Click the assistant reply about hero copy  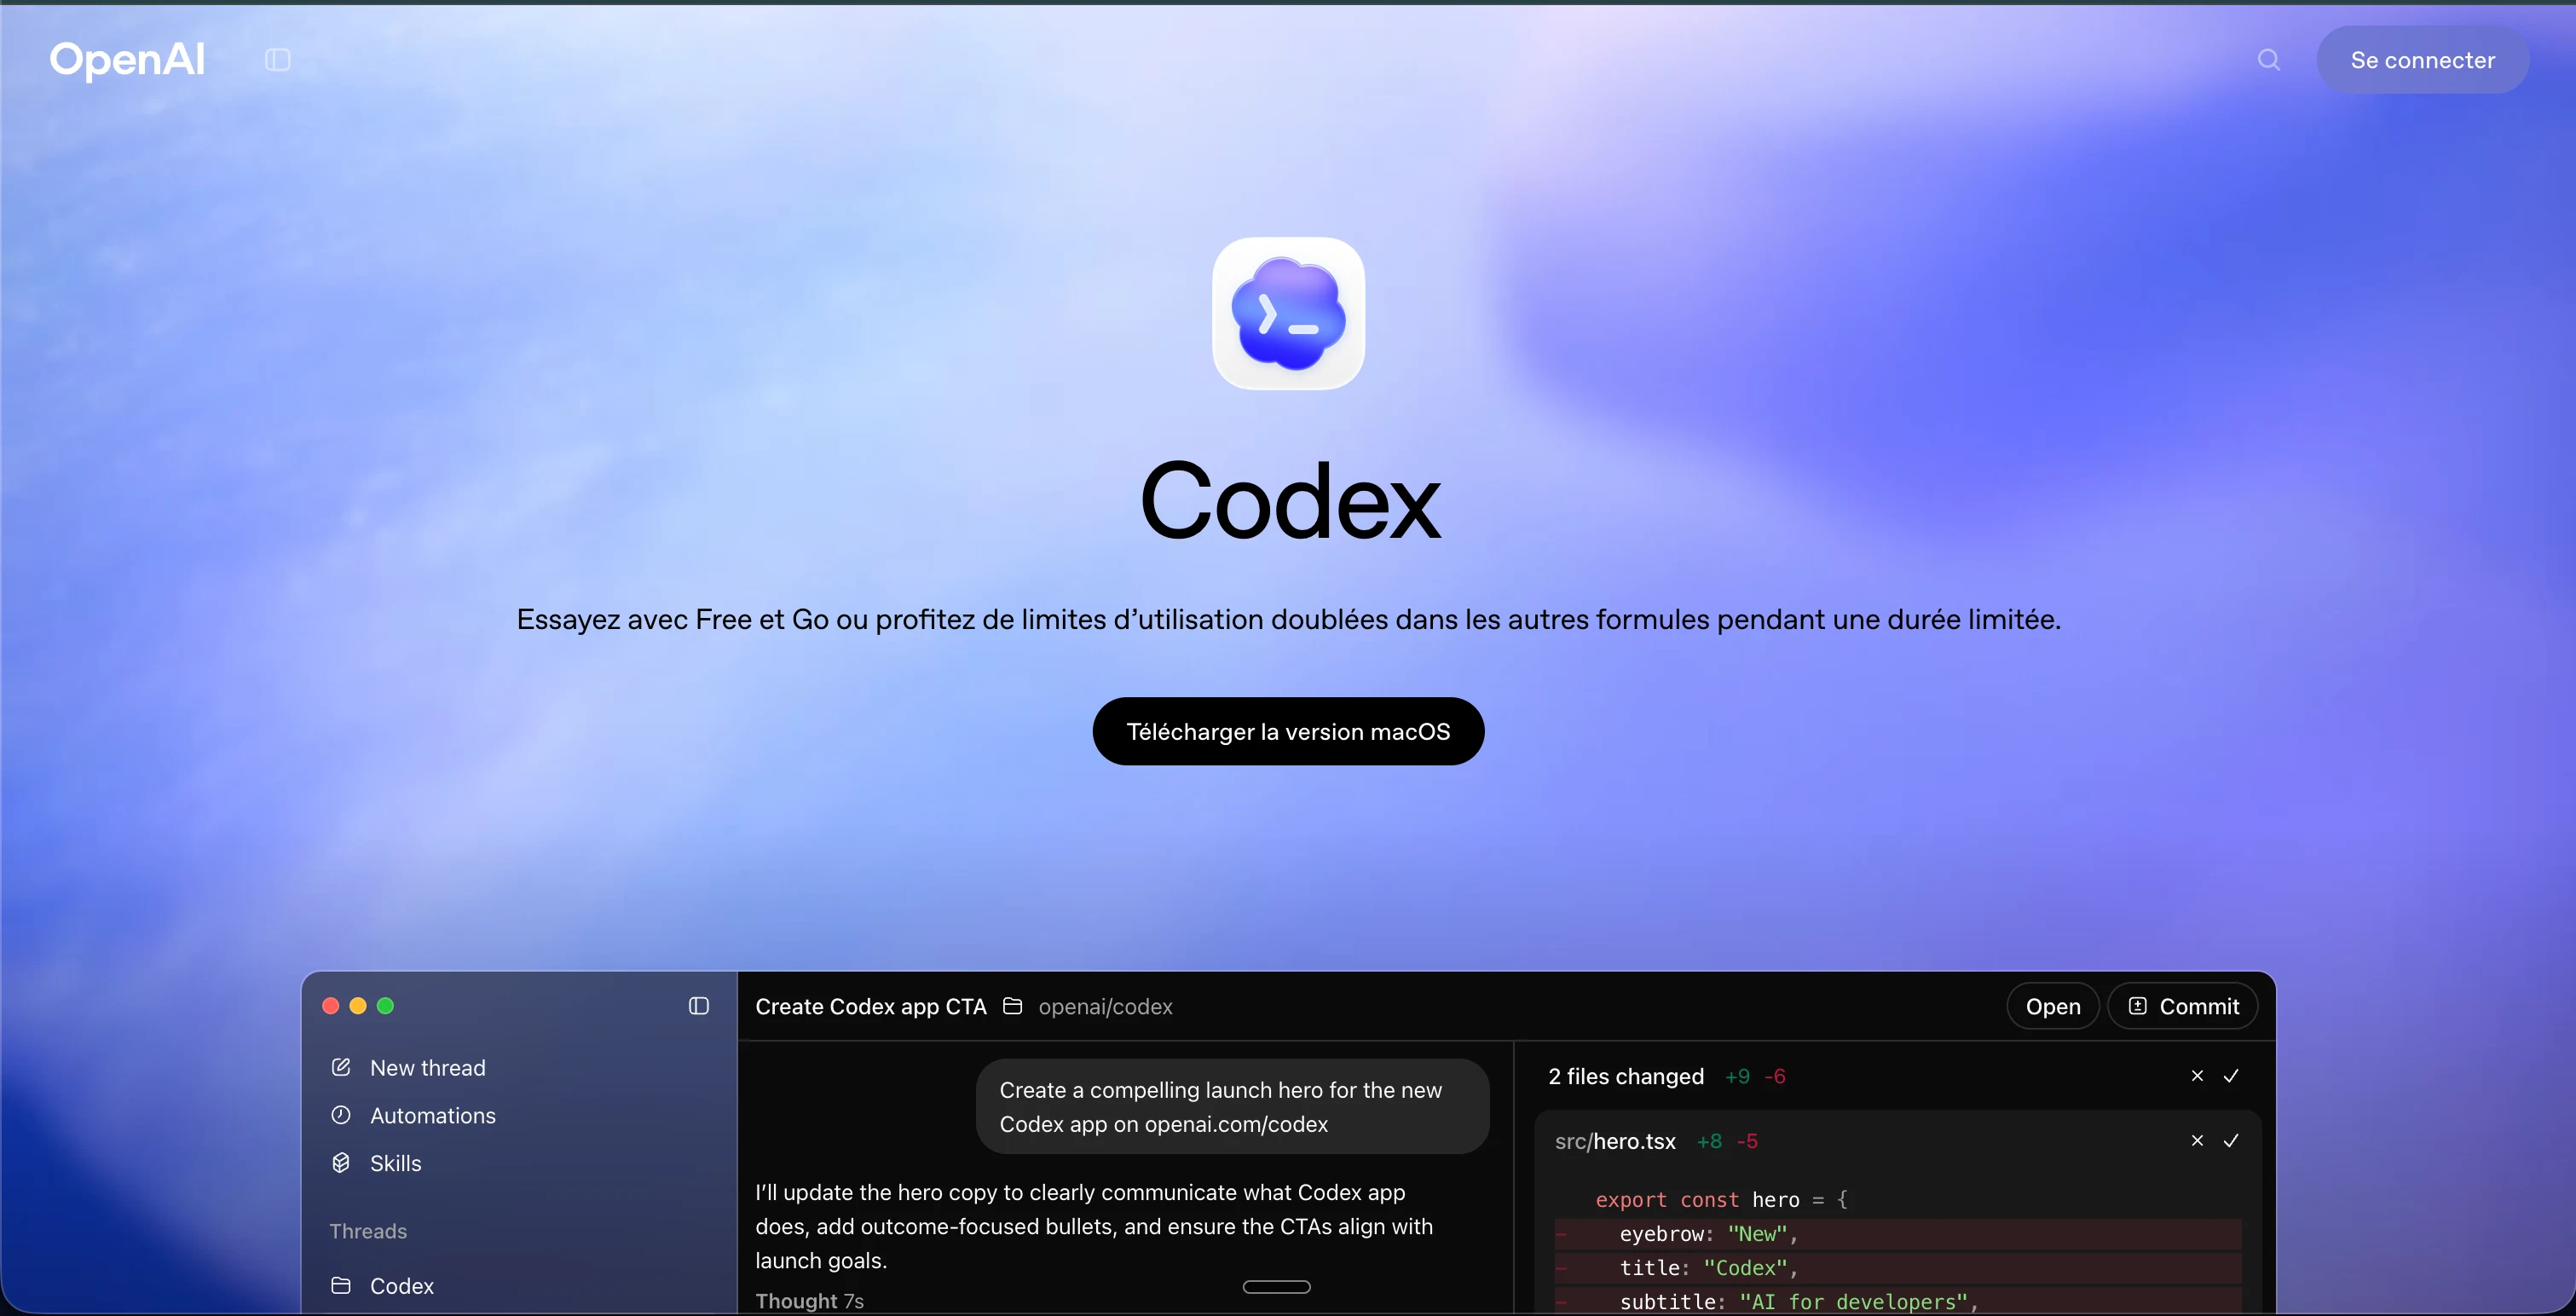click(1094, 1227)
